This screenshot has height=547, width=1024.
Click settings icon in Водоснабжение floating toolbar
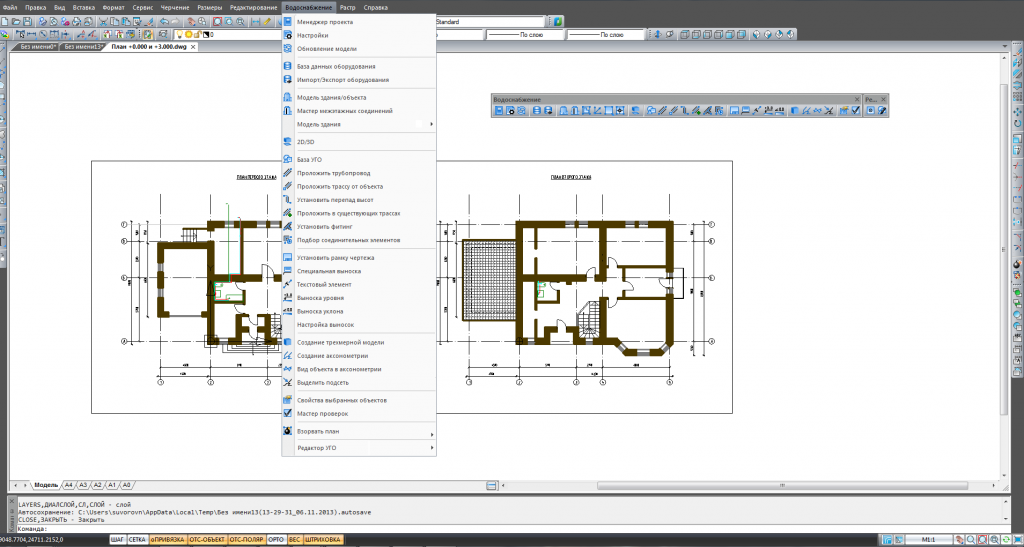pyautogui.click(x=511, y=110)
